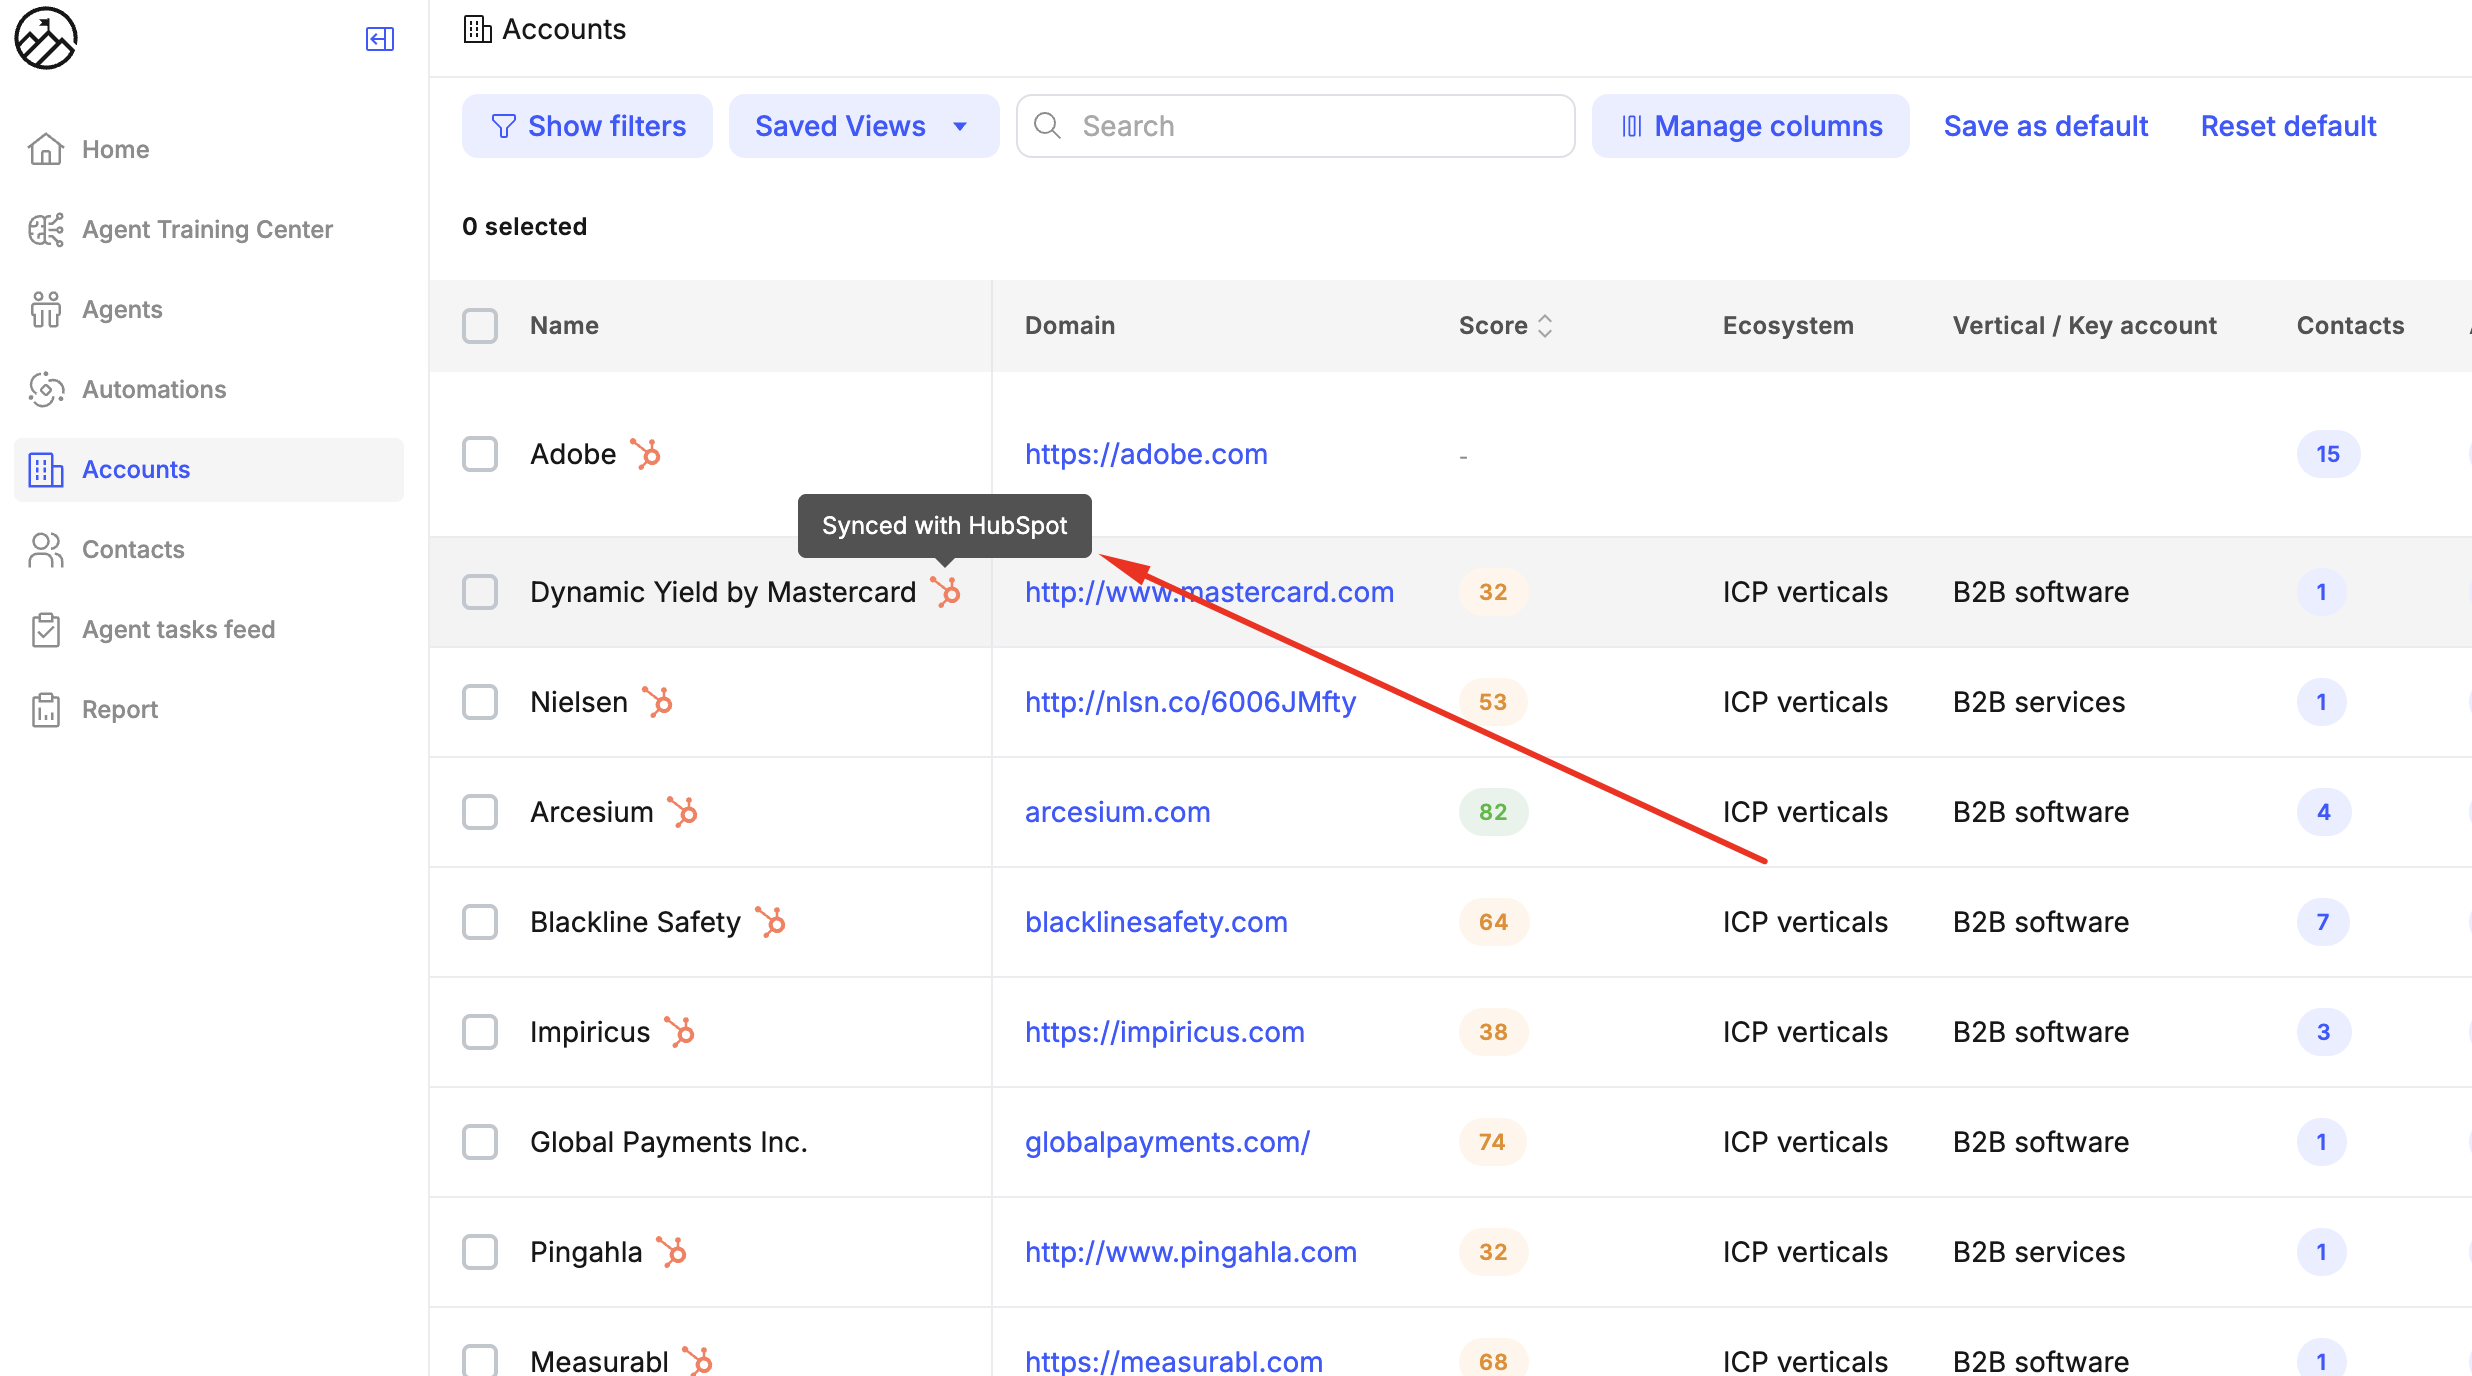Viewport: 2472px width, 1376px height.
Task: Click the HubSpot sync icon next to Adobe
Action: (x=646, y=454)
